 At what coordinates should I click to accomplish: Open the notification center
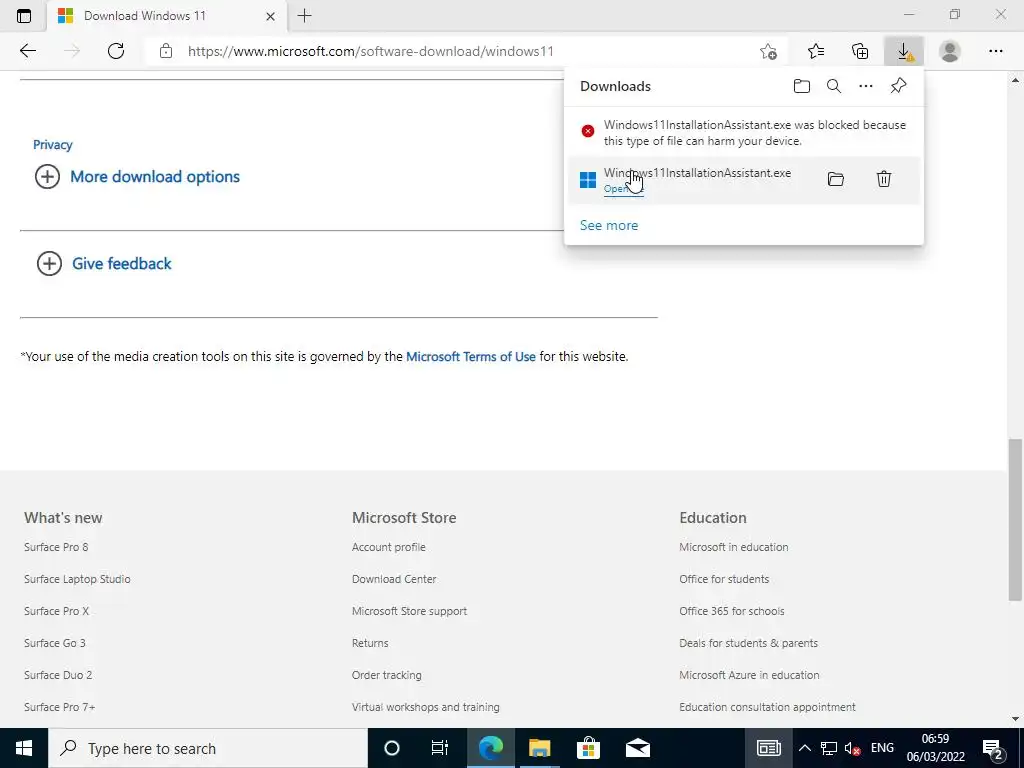[x=993, y=748]
